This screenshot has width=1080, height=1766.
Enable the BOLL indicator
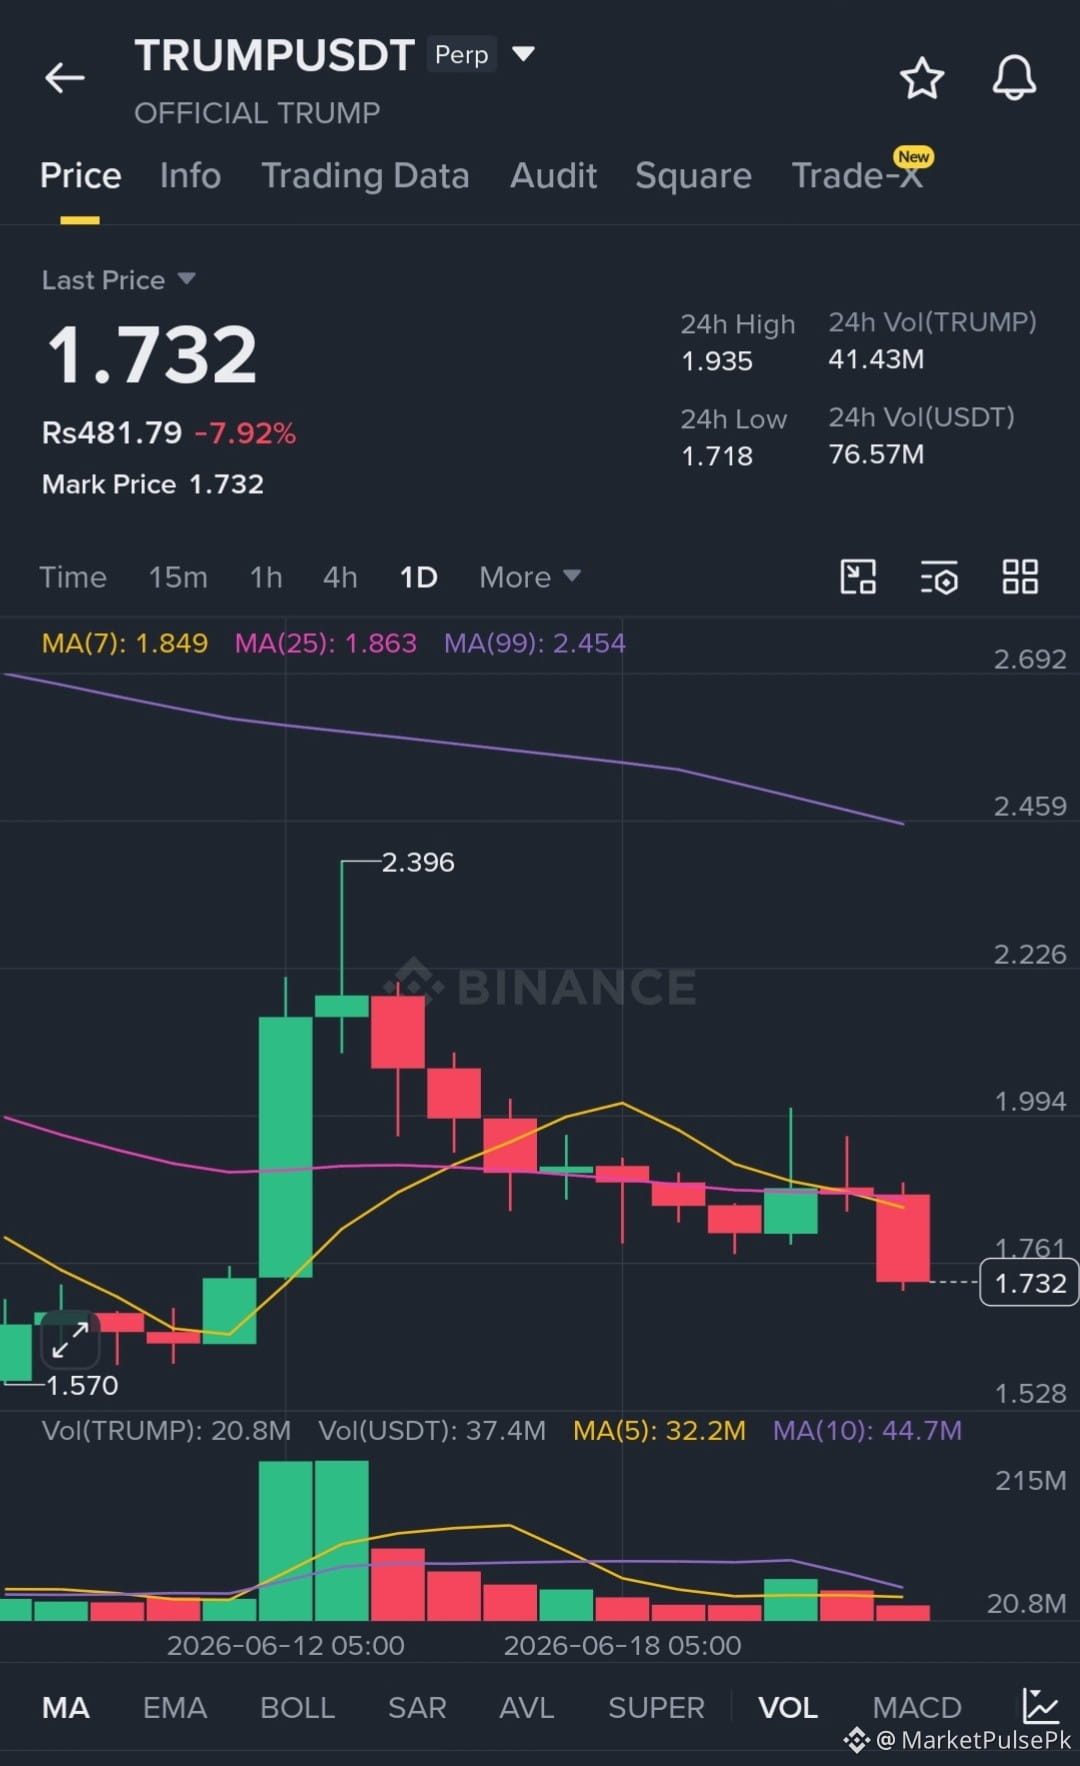pyautogui.click(x=297, y=1707)
